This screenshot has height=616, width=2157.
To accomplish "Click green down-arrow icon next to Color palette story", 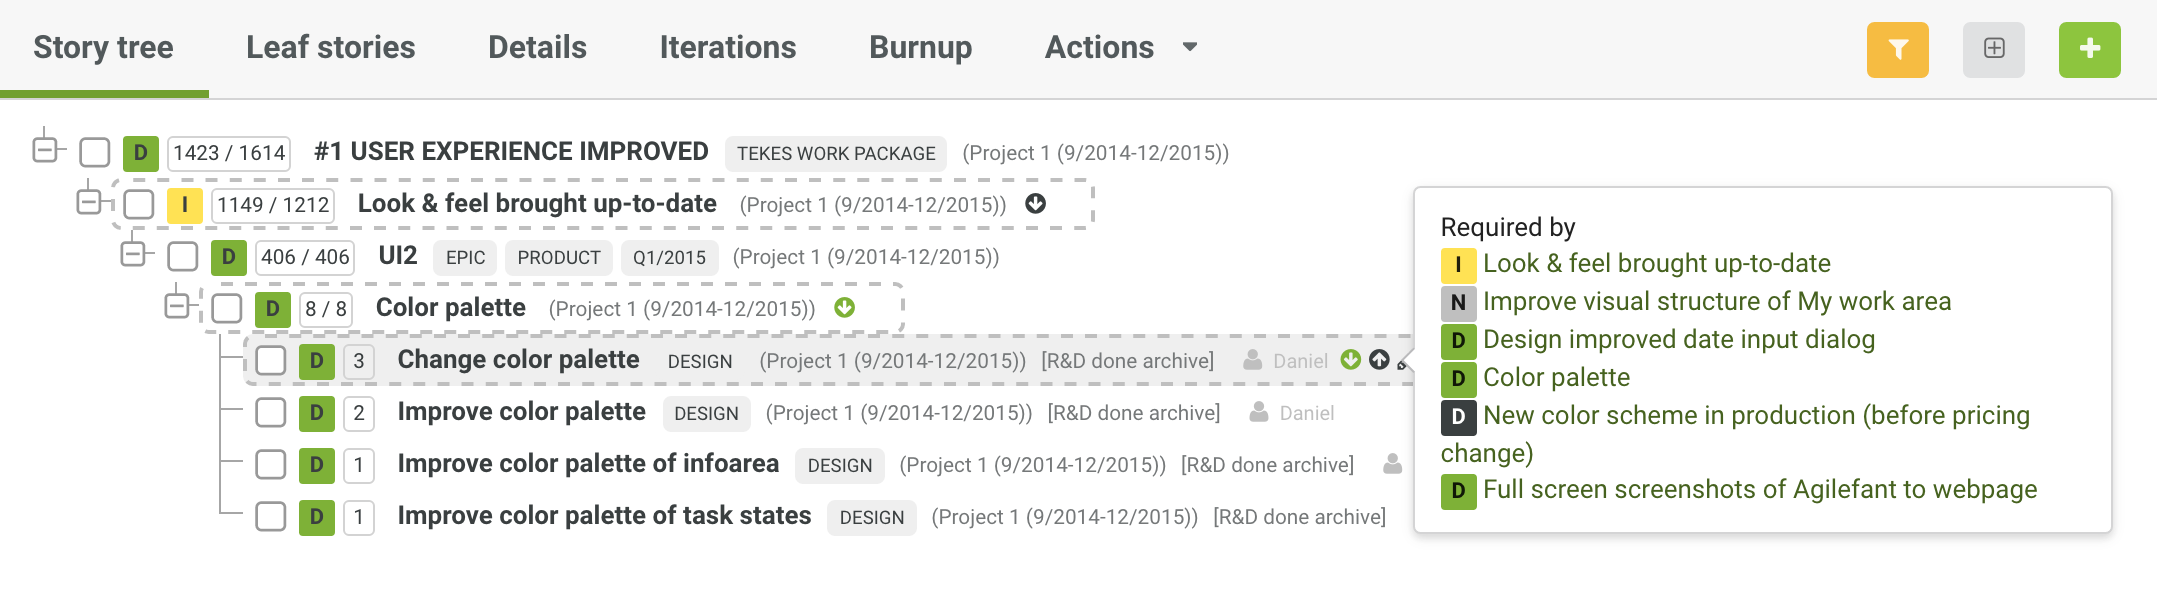I will click(845, 308).
